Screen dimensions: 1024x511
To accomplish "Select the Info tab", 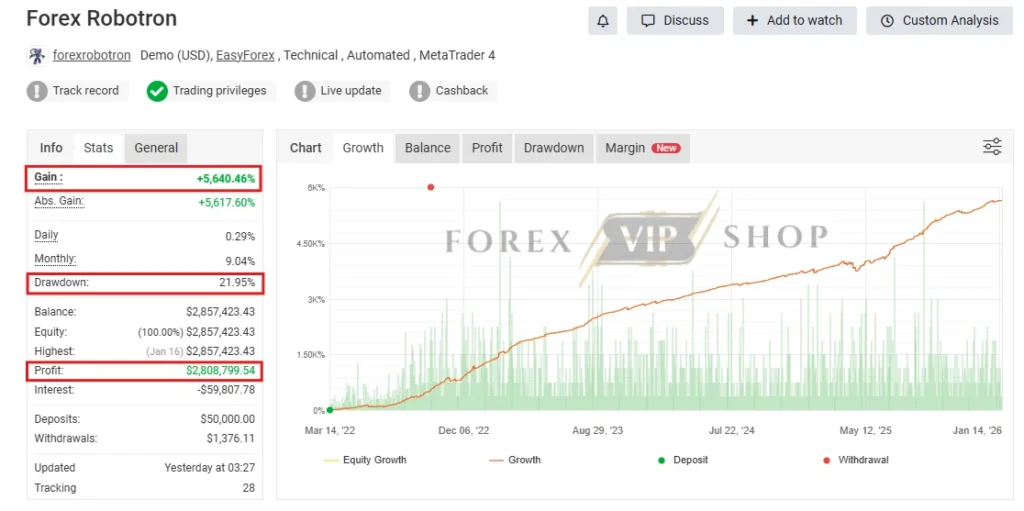I will point(51,148).
